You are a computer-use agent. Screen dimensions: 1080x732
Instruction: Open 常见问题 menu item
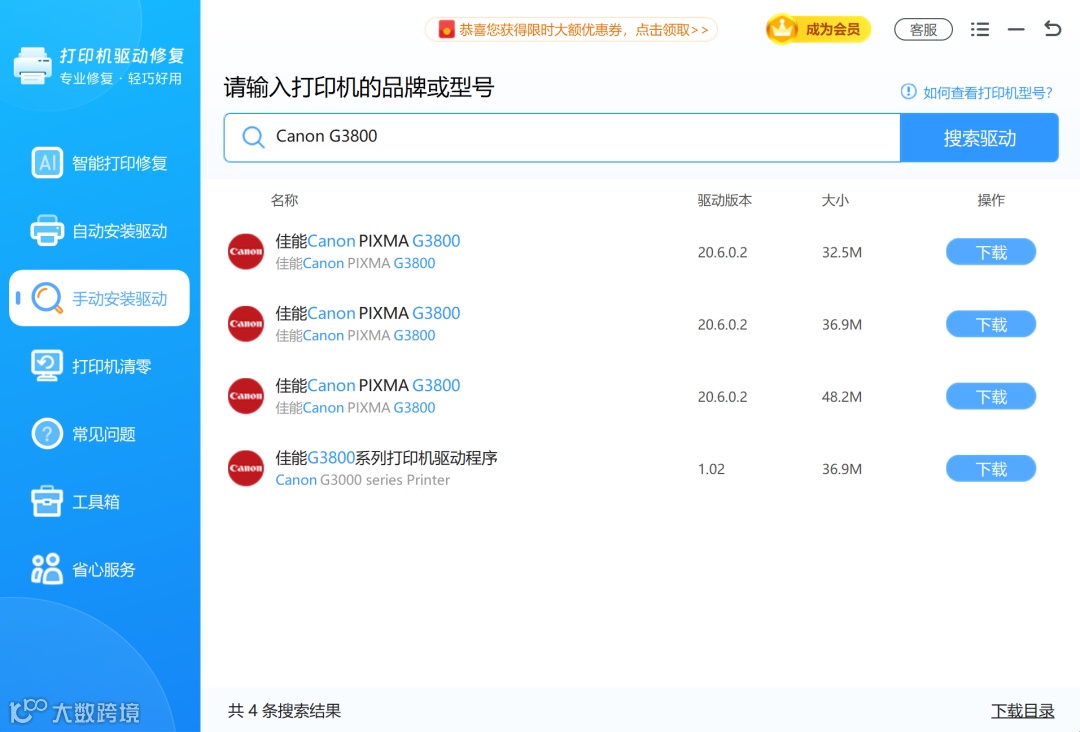pos(99,434)
